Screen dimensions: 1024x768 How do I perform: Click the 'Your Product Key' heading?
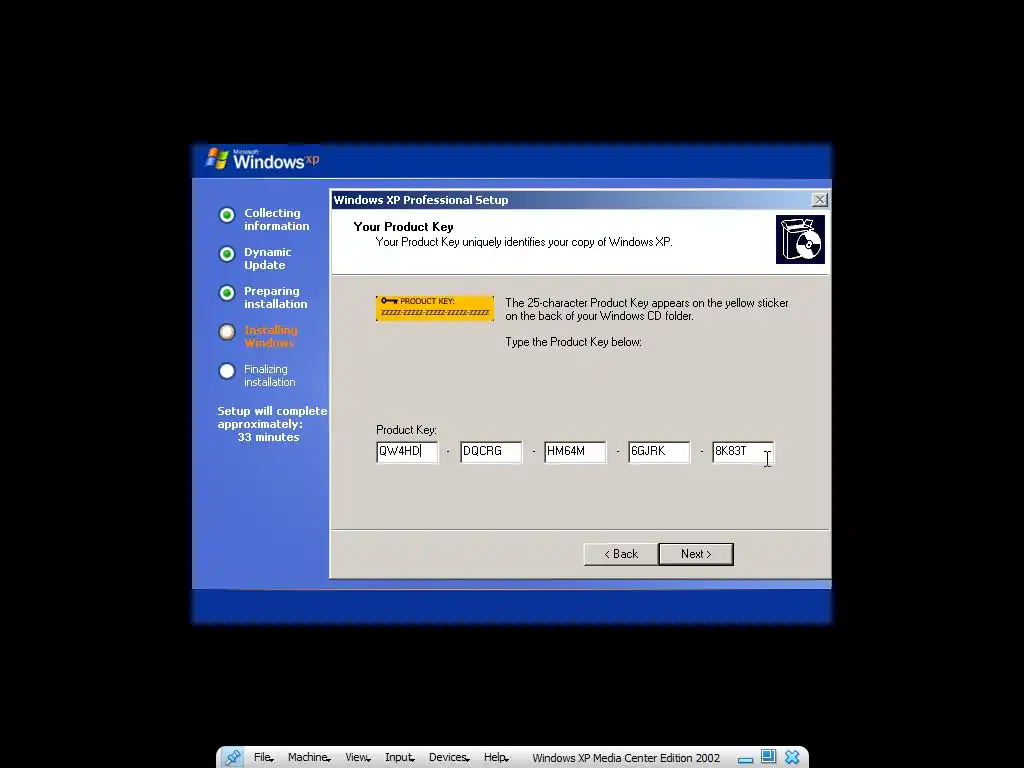coord(404,227)
